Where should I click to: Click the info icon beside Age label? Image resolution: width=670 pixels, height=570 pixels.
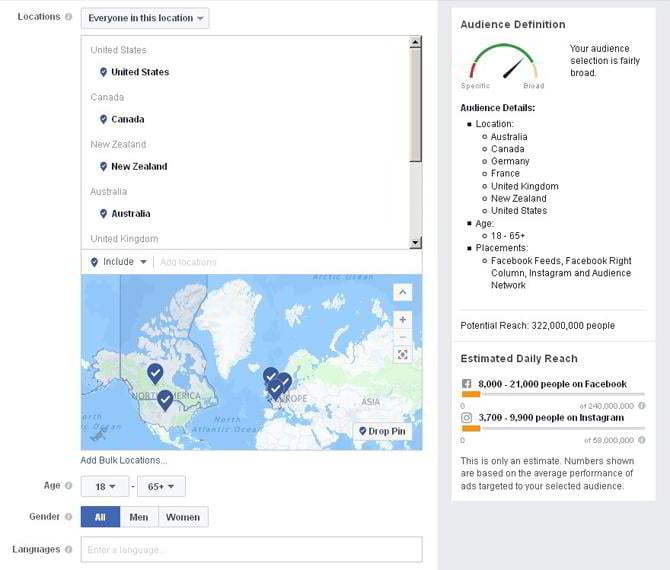pos(68,486)
